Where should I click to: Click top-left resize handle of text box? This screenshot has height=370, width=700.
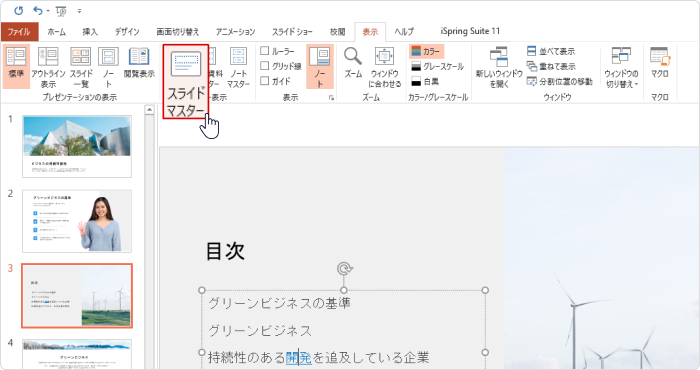click(x=202, y=290)
